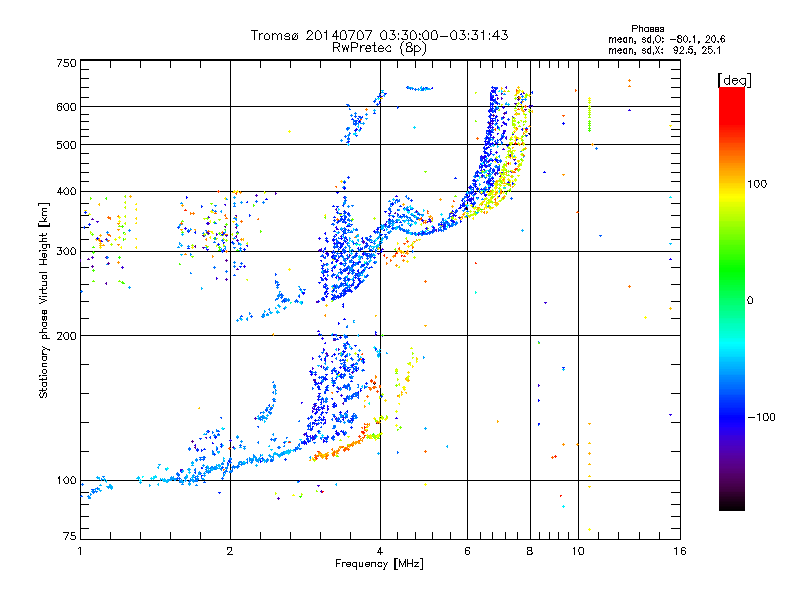The height and width of the screenshot is (600, 800).
Task: Click the "mean, sd,X: 92.5, 25.1" line
Action: point(664,51)
